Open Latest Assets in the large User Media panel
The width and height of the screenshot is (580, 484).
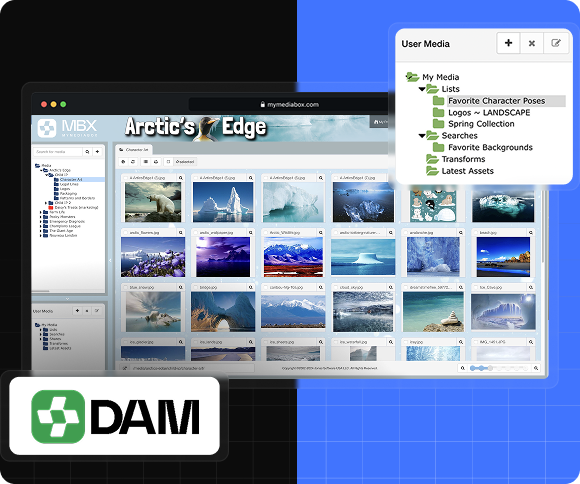pos(467,171)
